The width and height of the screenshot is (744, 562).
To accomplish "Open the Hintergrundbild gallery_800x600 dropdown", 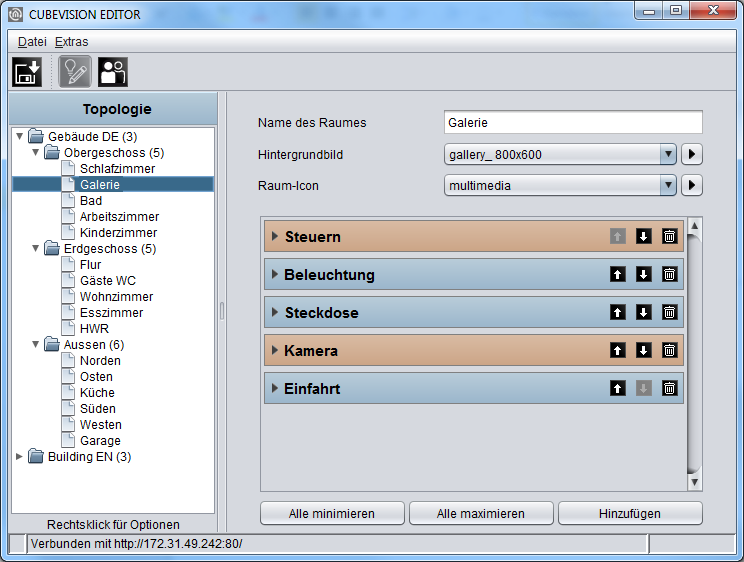I will pos(560,154).
